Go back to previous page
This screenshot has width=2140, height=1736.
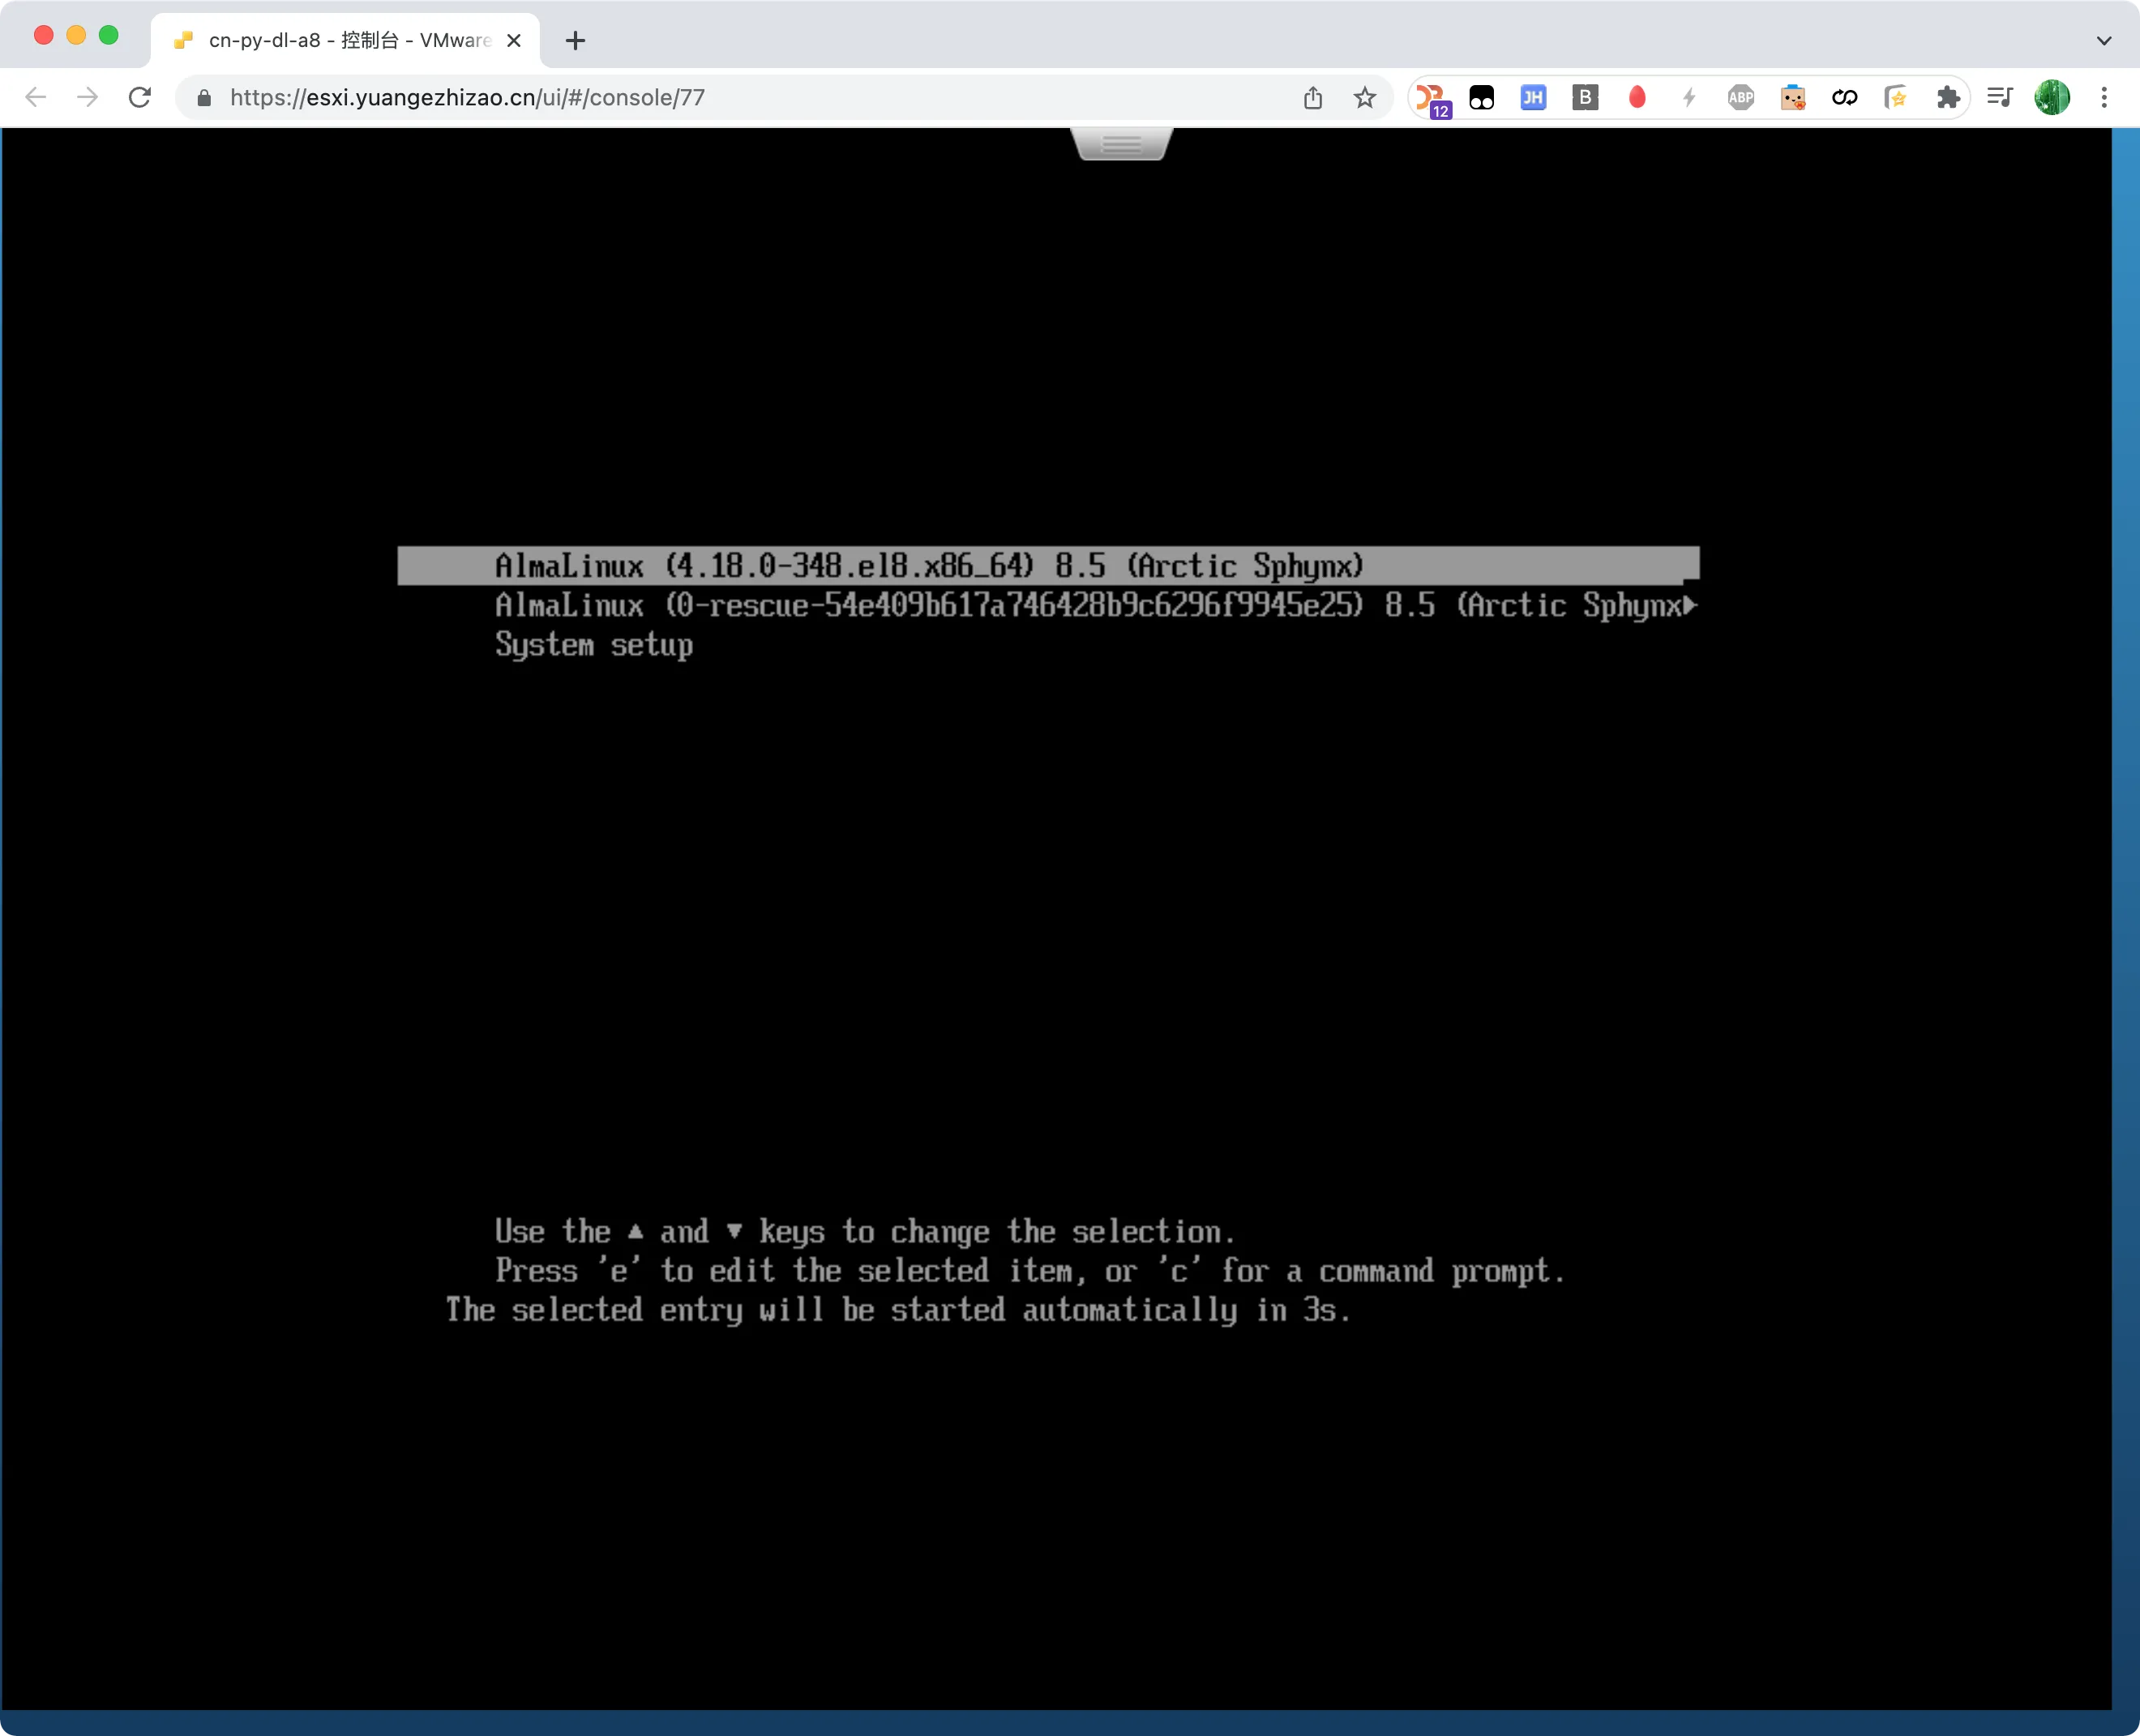click(x=36, y=97)
